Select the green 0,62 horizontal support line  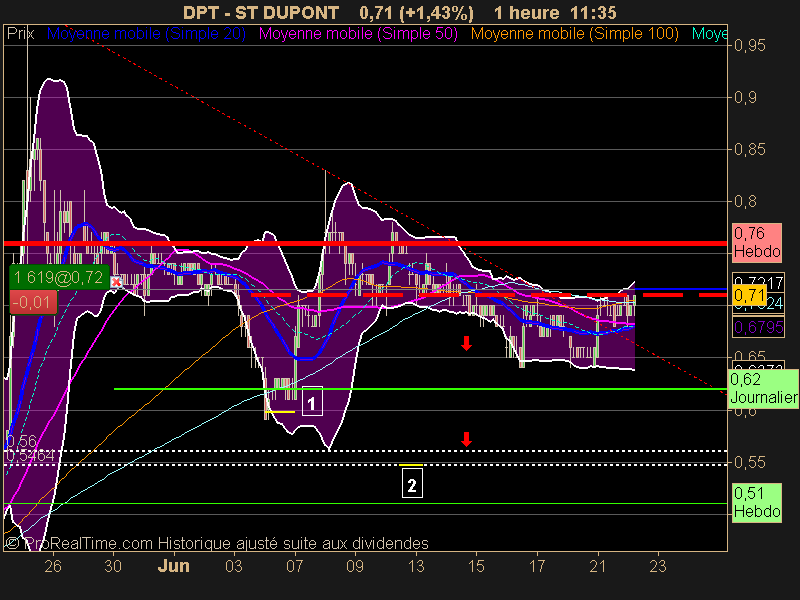tap(420, 389)
